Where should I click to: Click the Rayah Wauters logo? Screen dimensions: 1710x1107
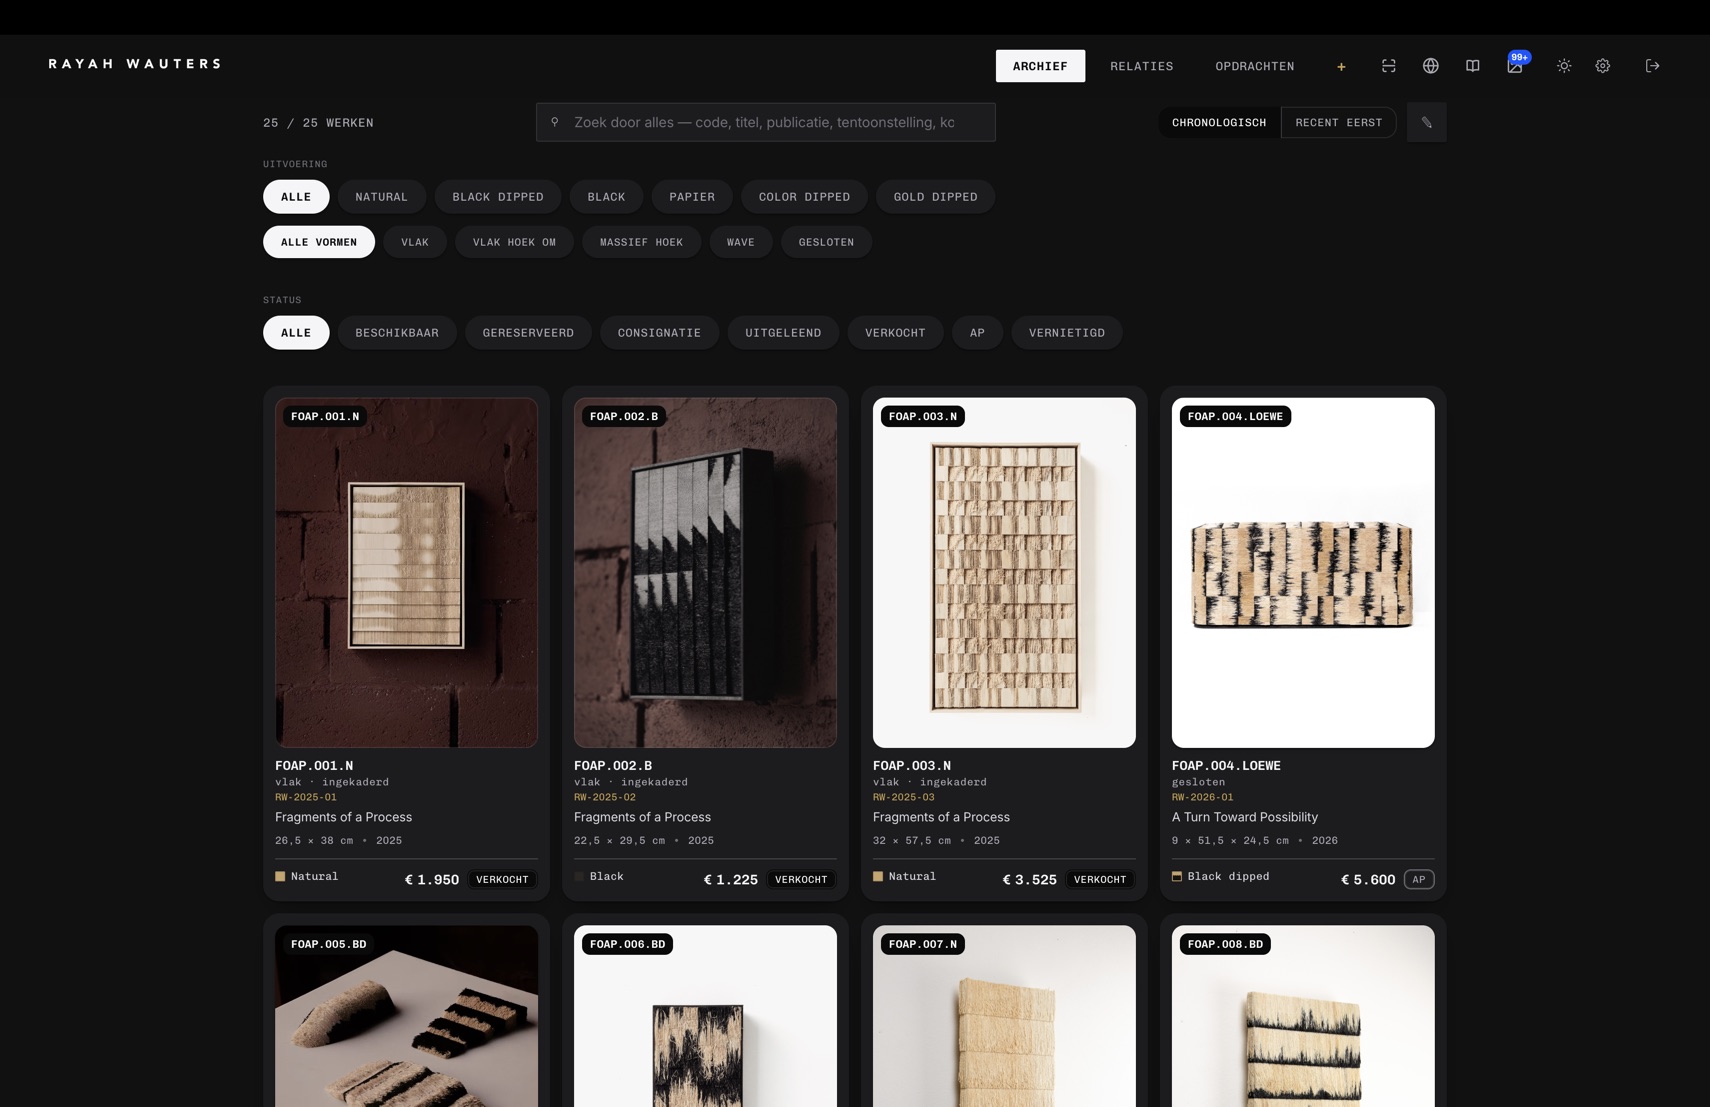(x=135, y=64)
